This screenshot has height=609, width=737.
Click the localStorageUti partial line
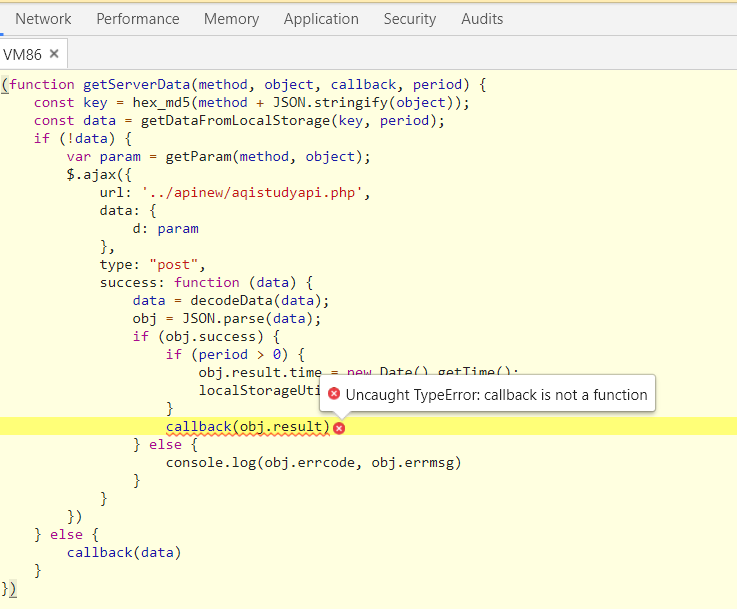point(259,390)
